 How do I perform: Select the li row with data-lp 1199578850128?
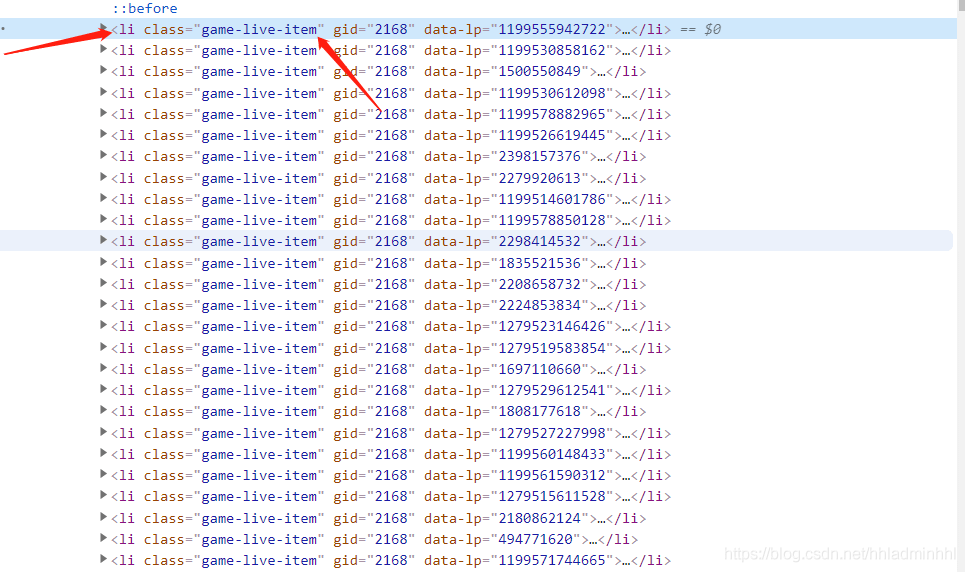391,220
